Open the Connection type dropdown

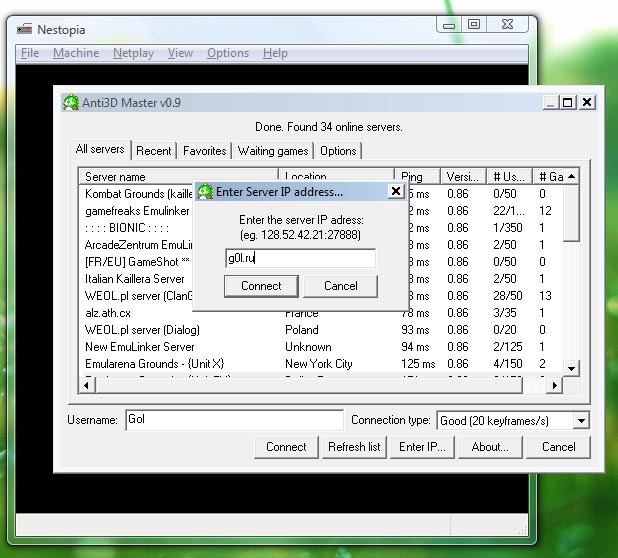[x=581, y=421]
